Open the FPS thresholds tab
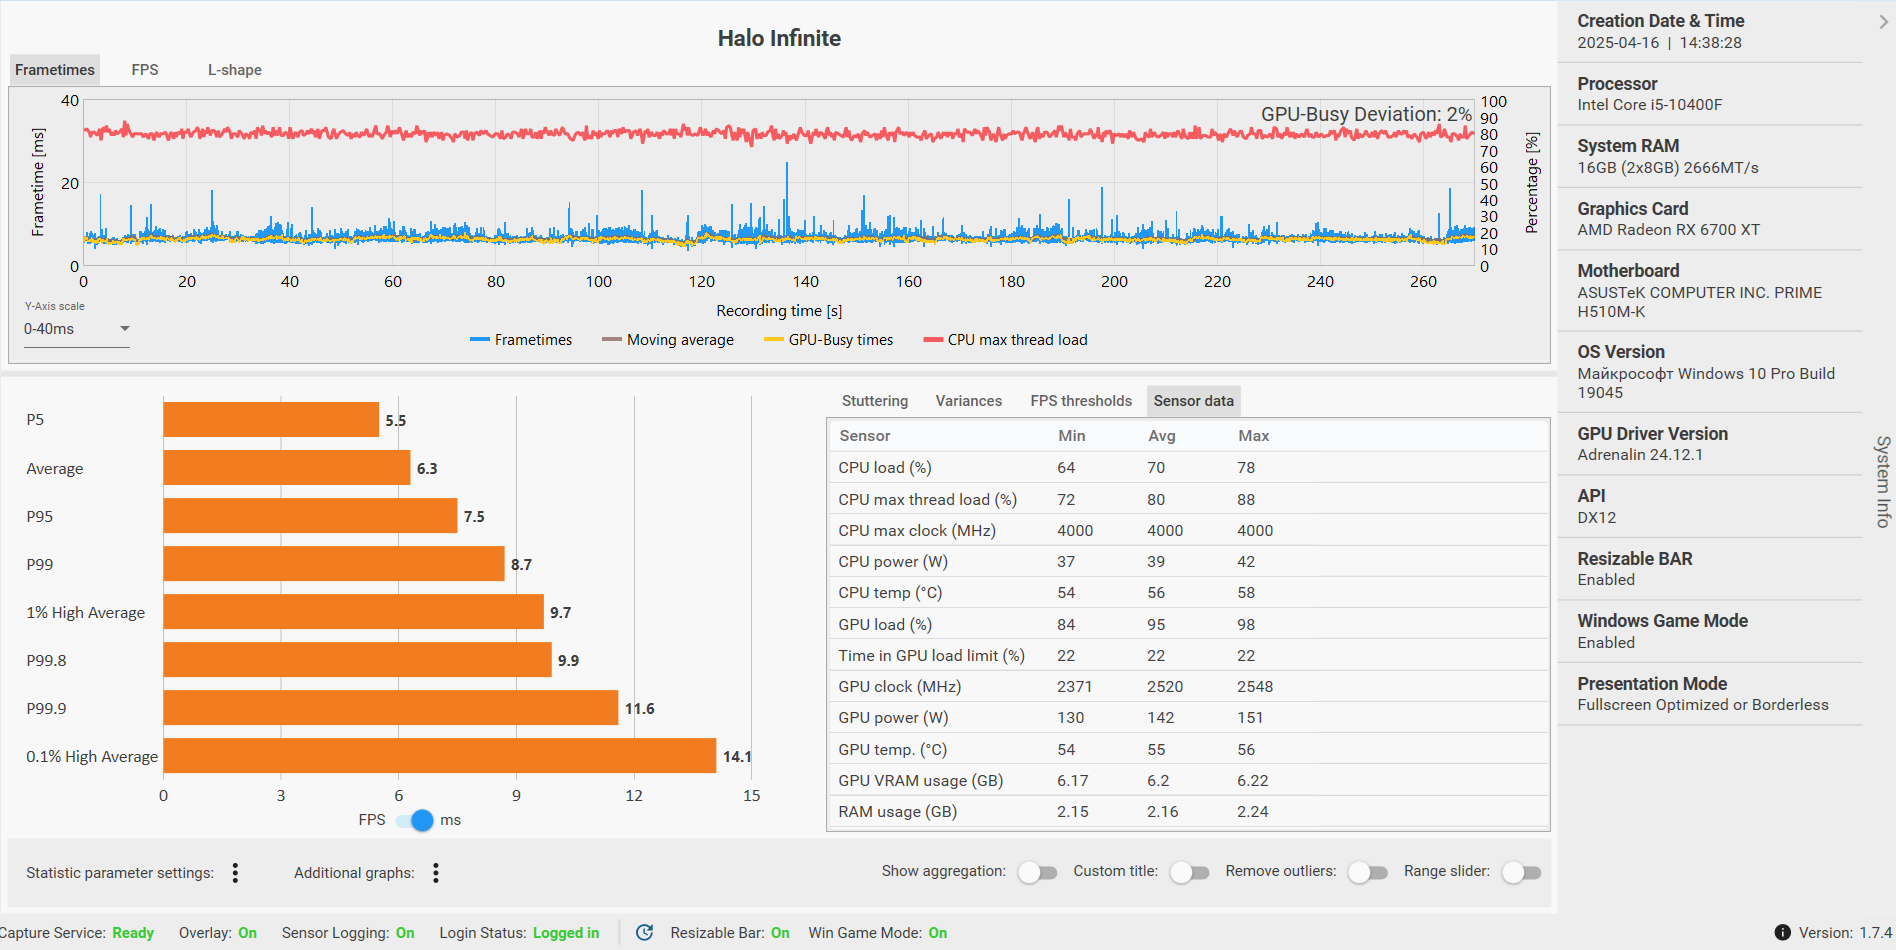This screenshot has width=1896, height=950. (x=1081, y=401)
